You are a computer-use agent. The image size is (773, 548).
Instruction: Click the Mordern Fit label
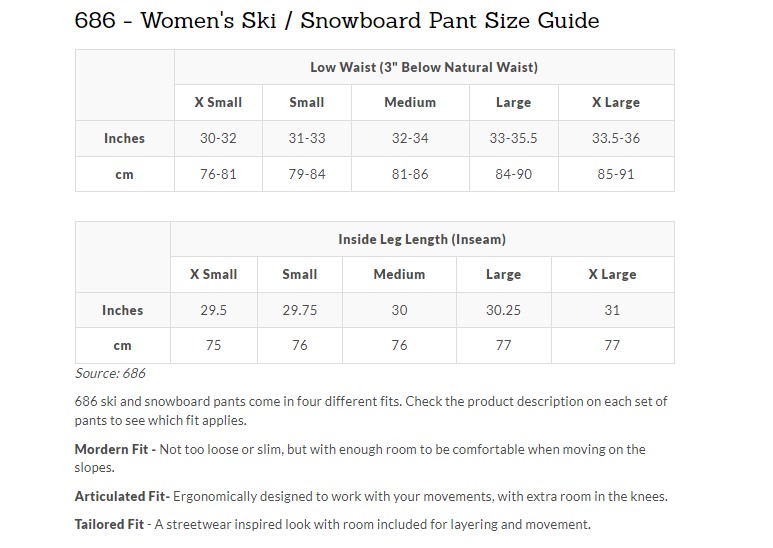pyautogui.click(x=114, y=450)
